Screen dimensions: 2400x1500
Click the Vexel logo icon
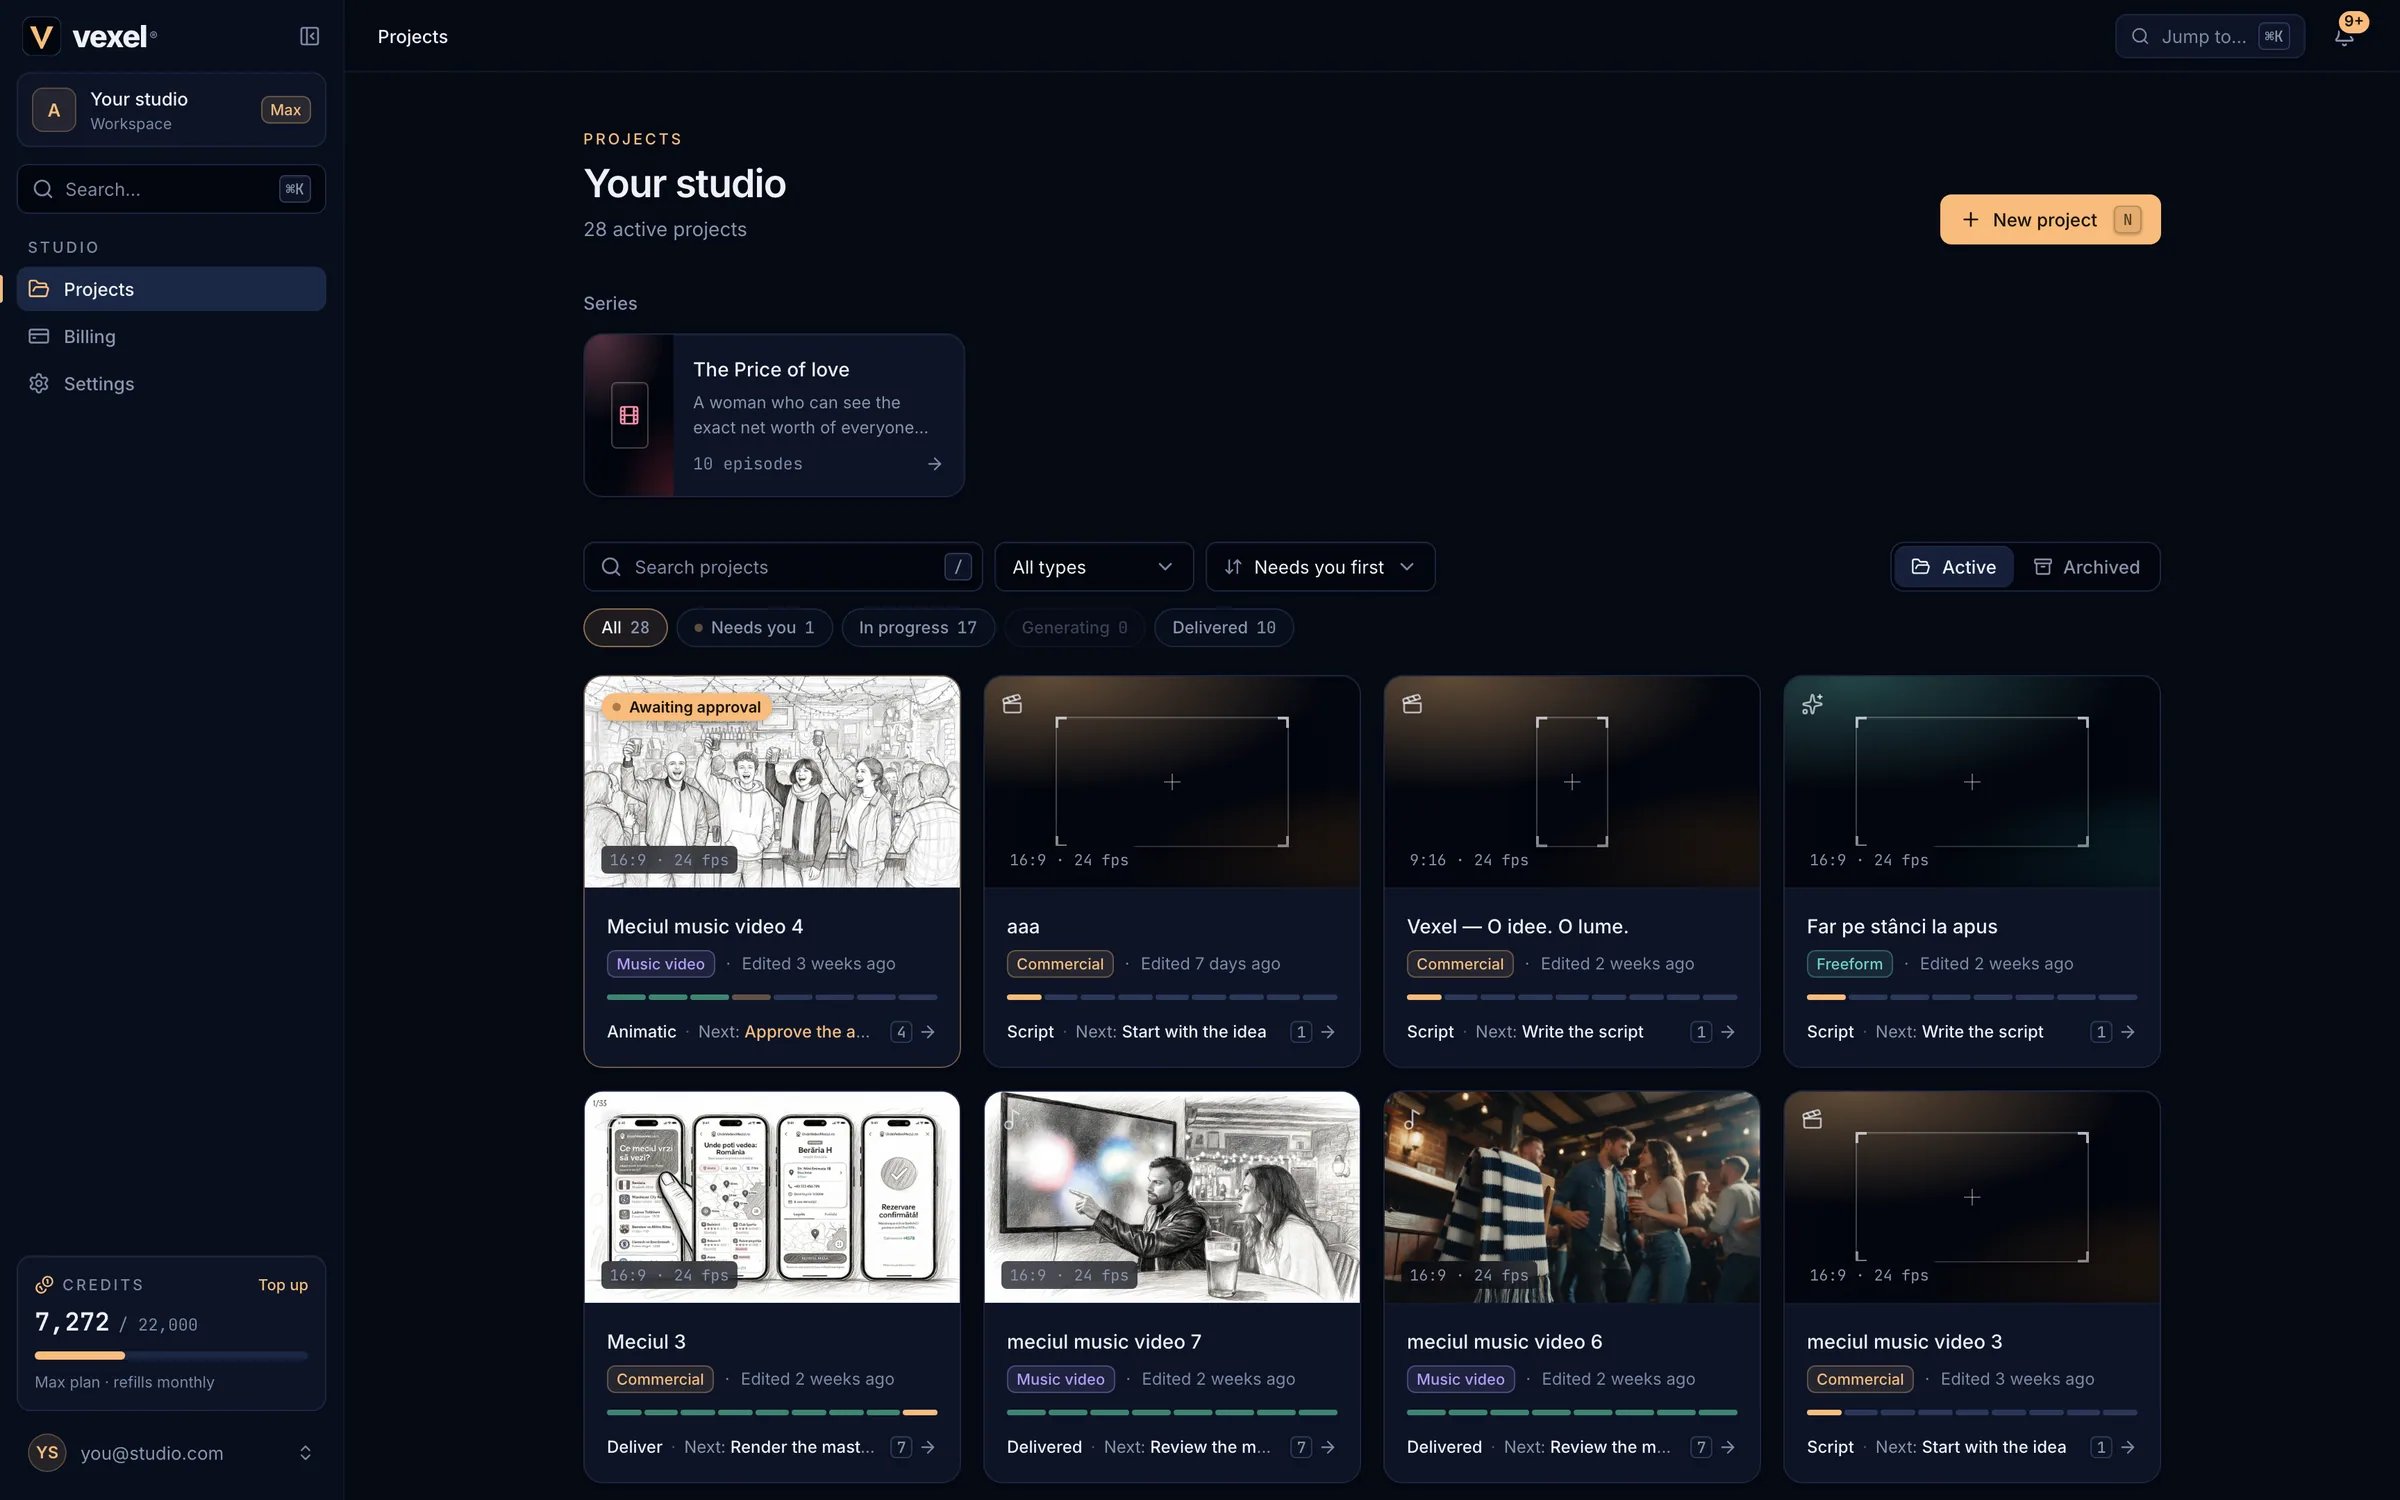coord(41,36)
